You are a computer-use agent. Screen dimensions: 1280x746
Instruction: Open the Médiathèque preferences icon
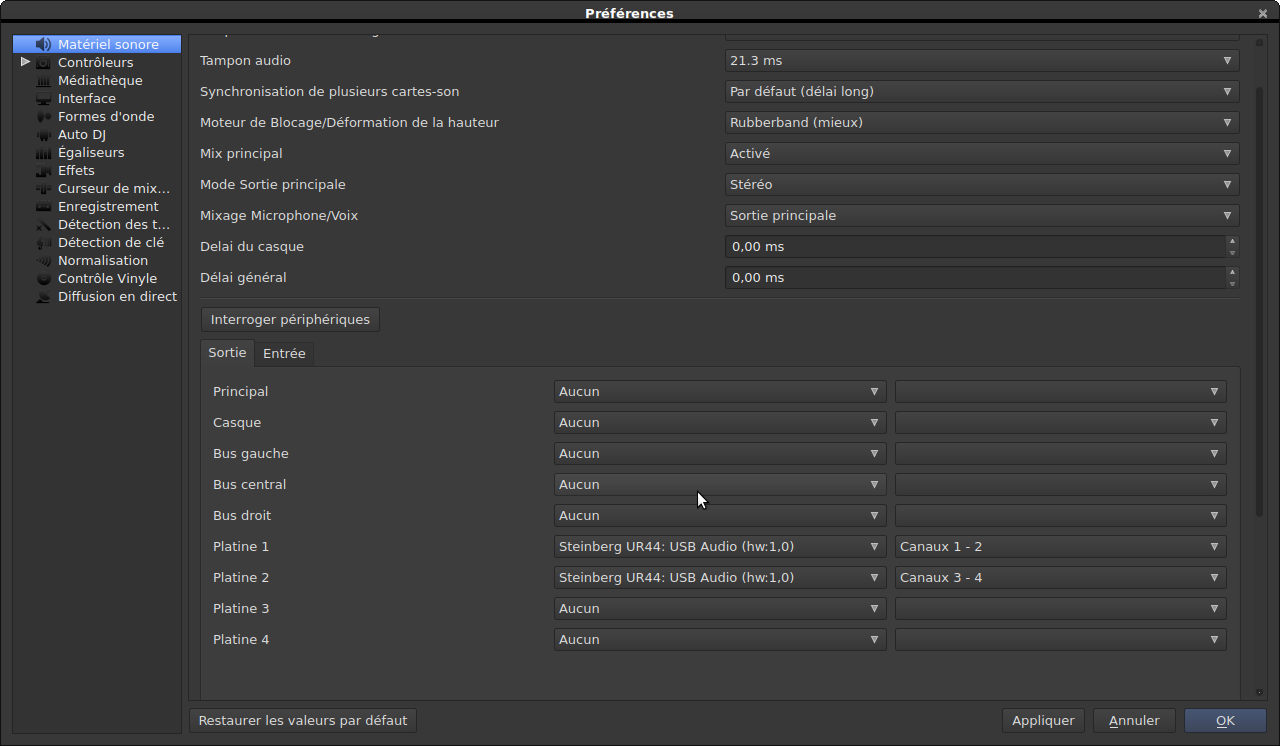tap(43, 81)
